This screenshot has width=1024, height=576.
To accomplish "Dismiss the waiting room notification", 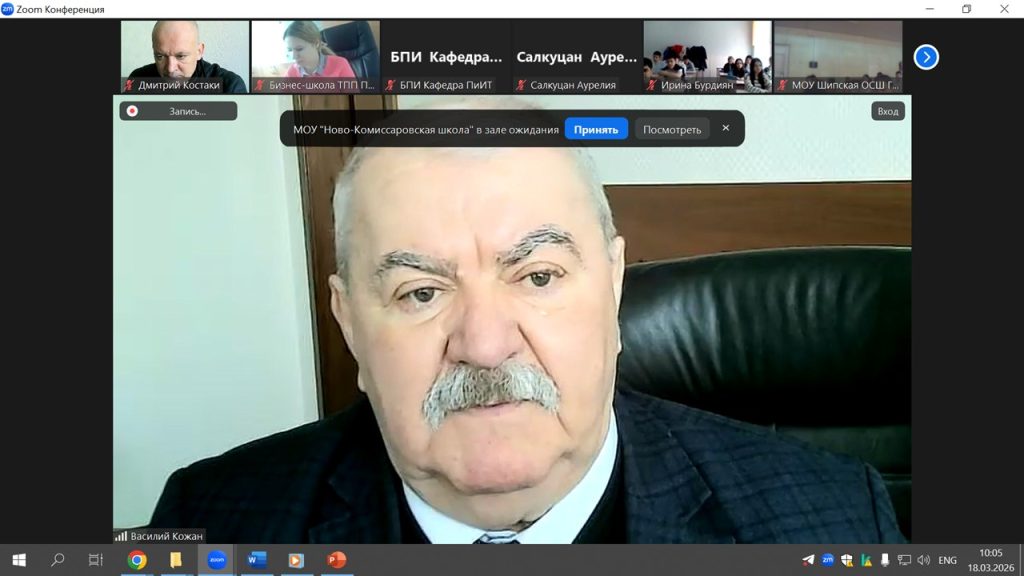I will pyautogui.click(x=726, y=128).
